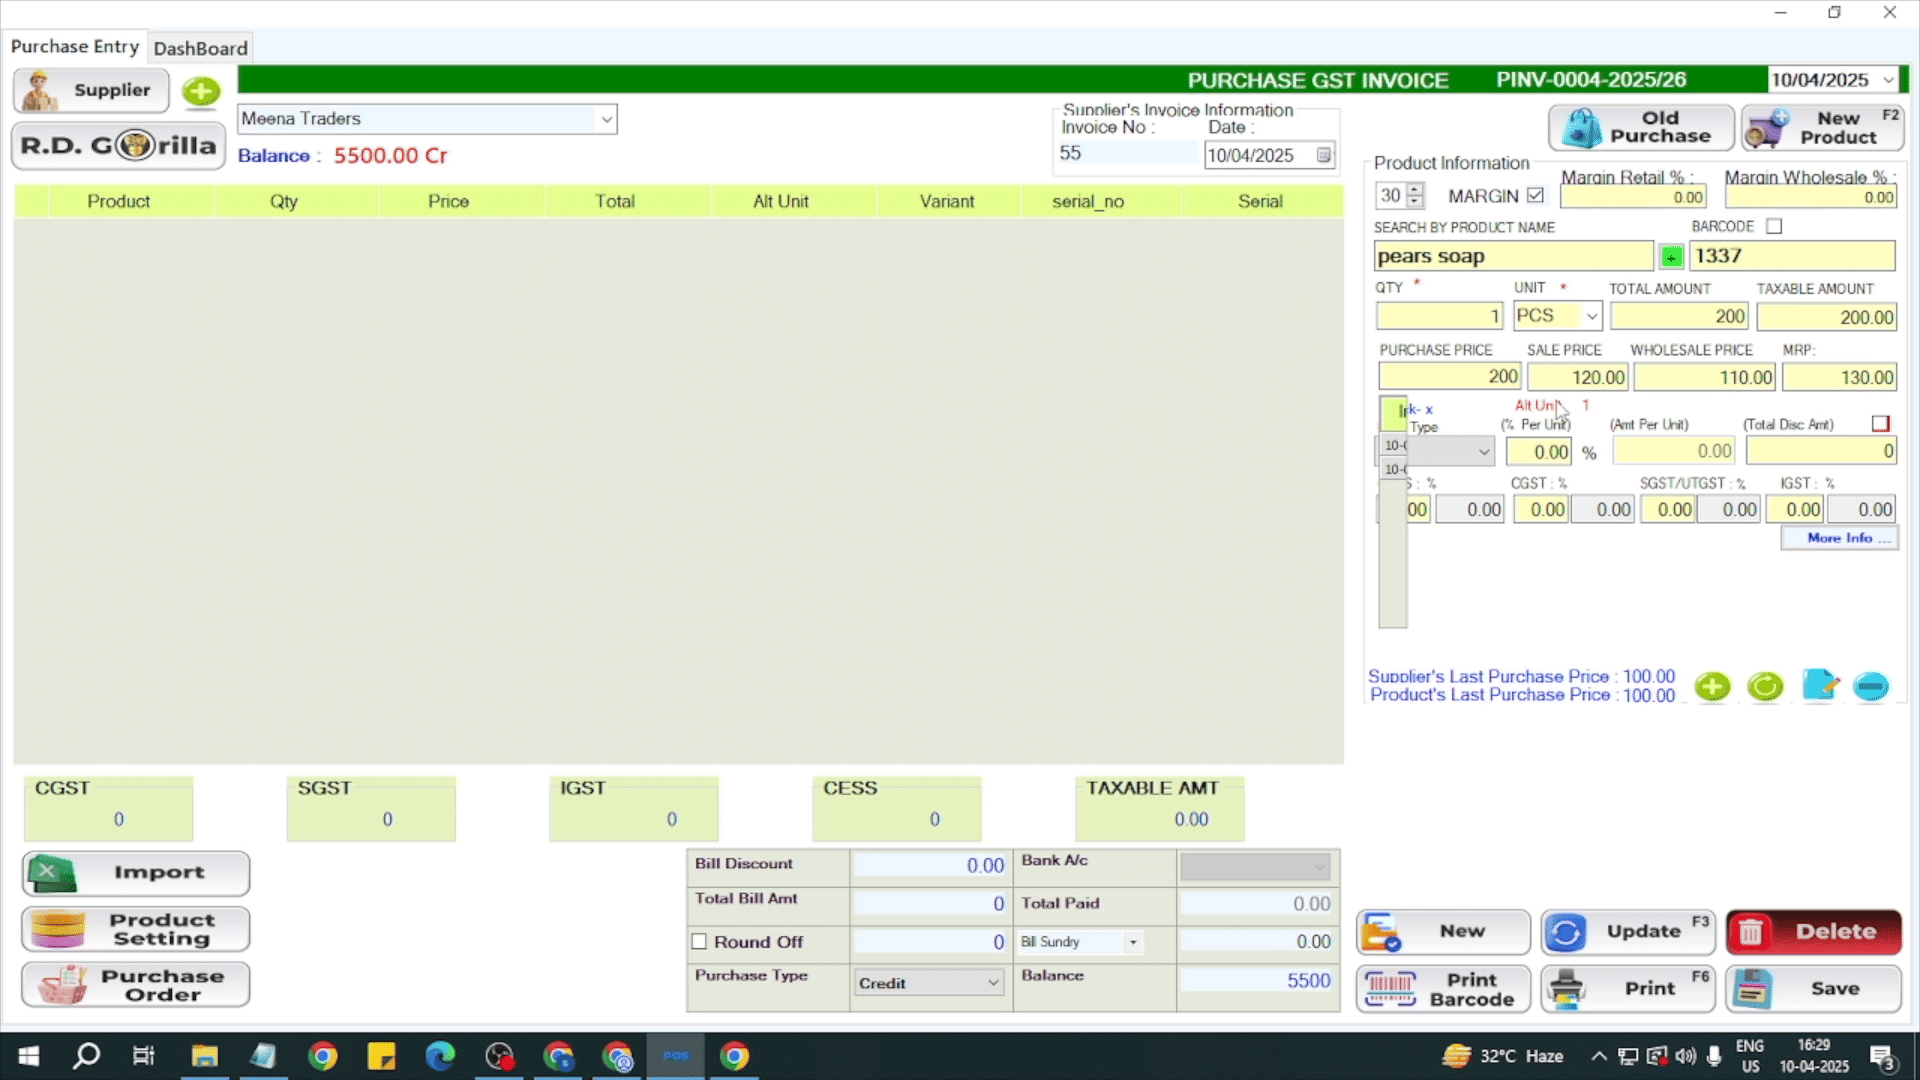Viewport: 1920px width, 1080px height.
Task: Click the blue remove item minus icon
Action: [1870, 686]
